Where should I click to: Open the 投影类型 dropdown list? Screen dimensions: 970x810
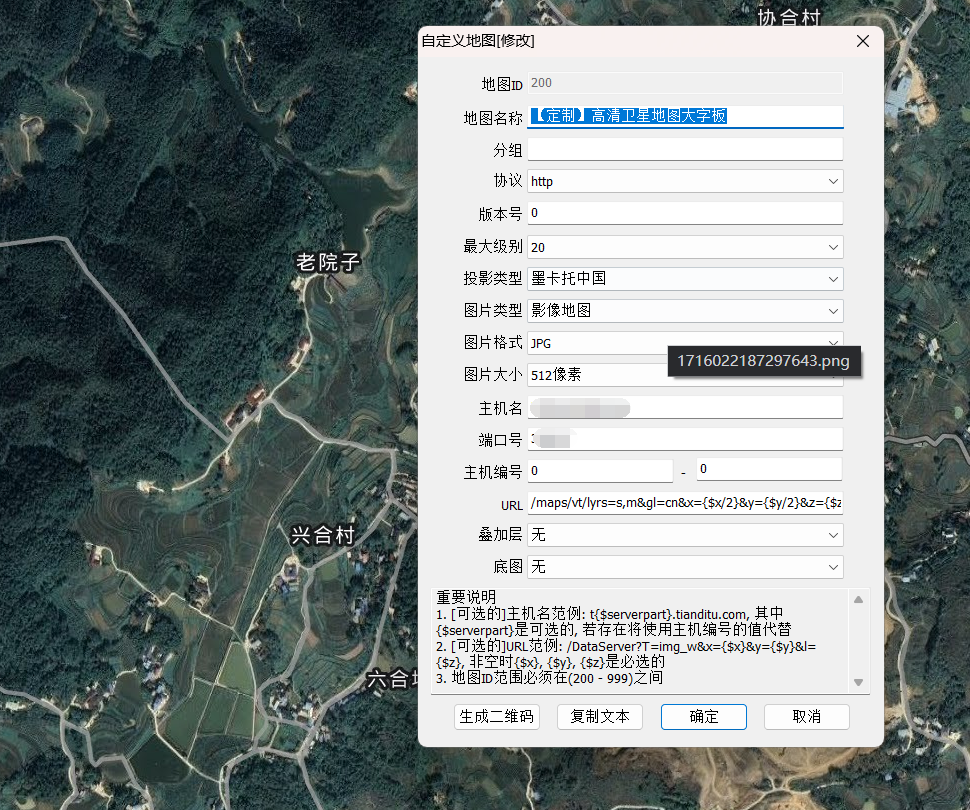pyautogui.click(x=685, y=278)
